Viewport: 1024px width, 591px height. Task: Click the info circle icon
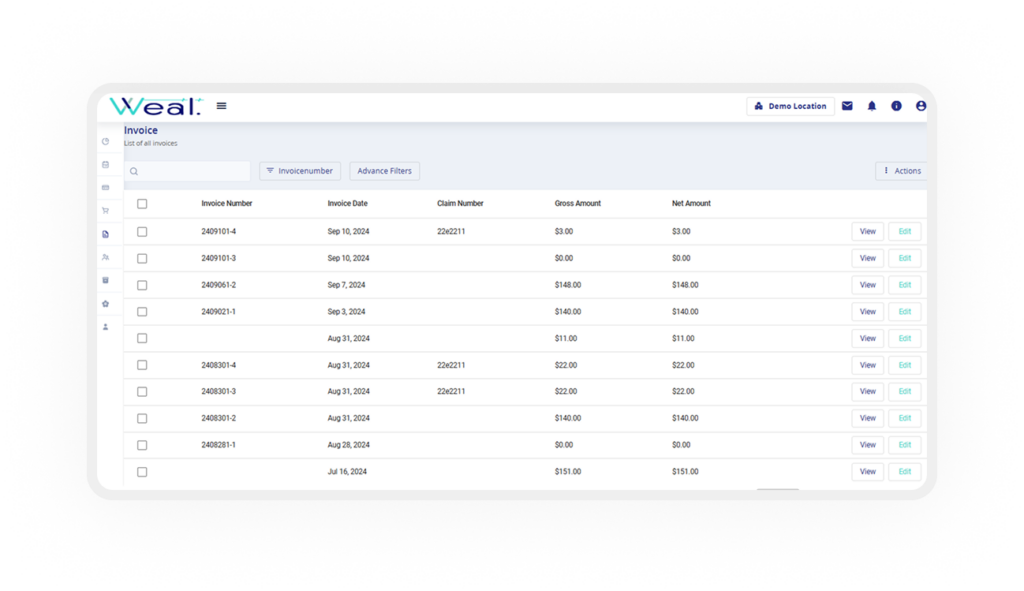pyautogui.click(x=896, y=106)
